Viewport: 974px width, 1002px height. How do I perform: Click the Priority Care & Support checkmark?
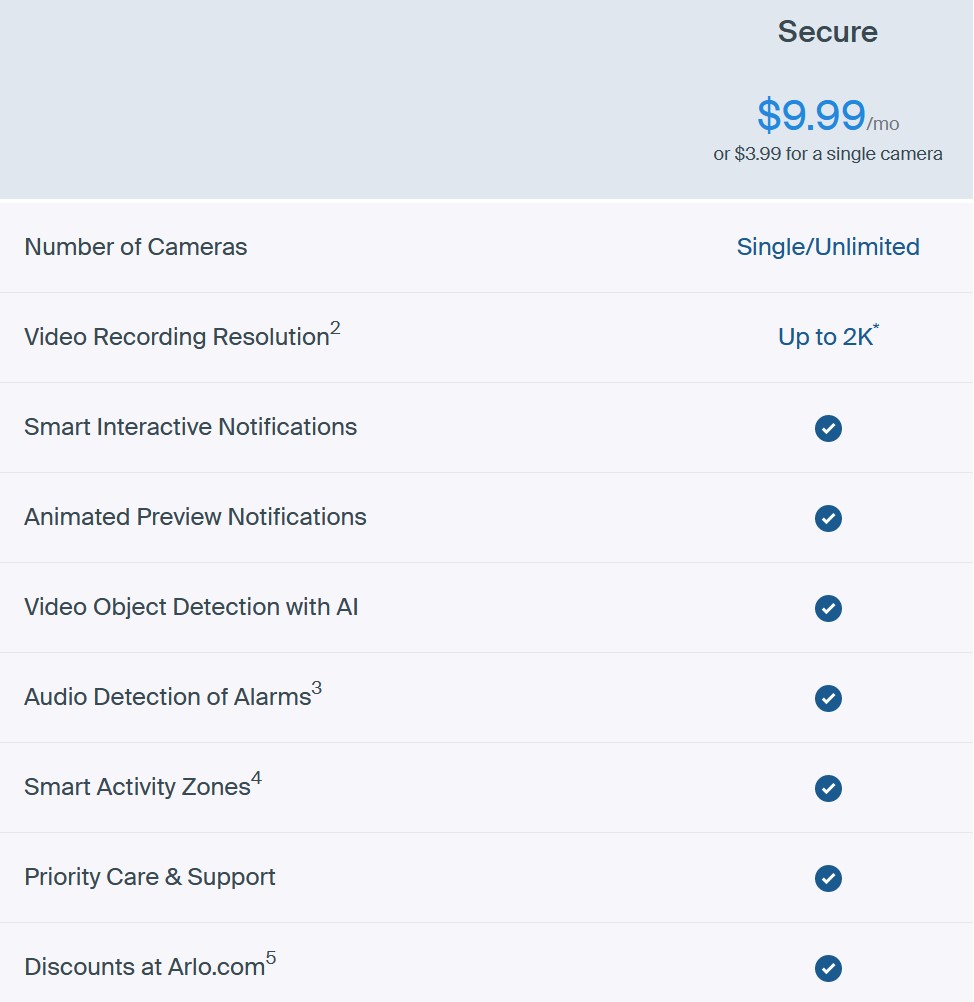tap(828, 878)
